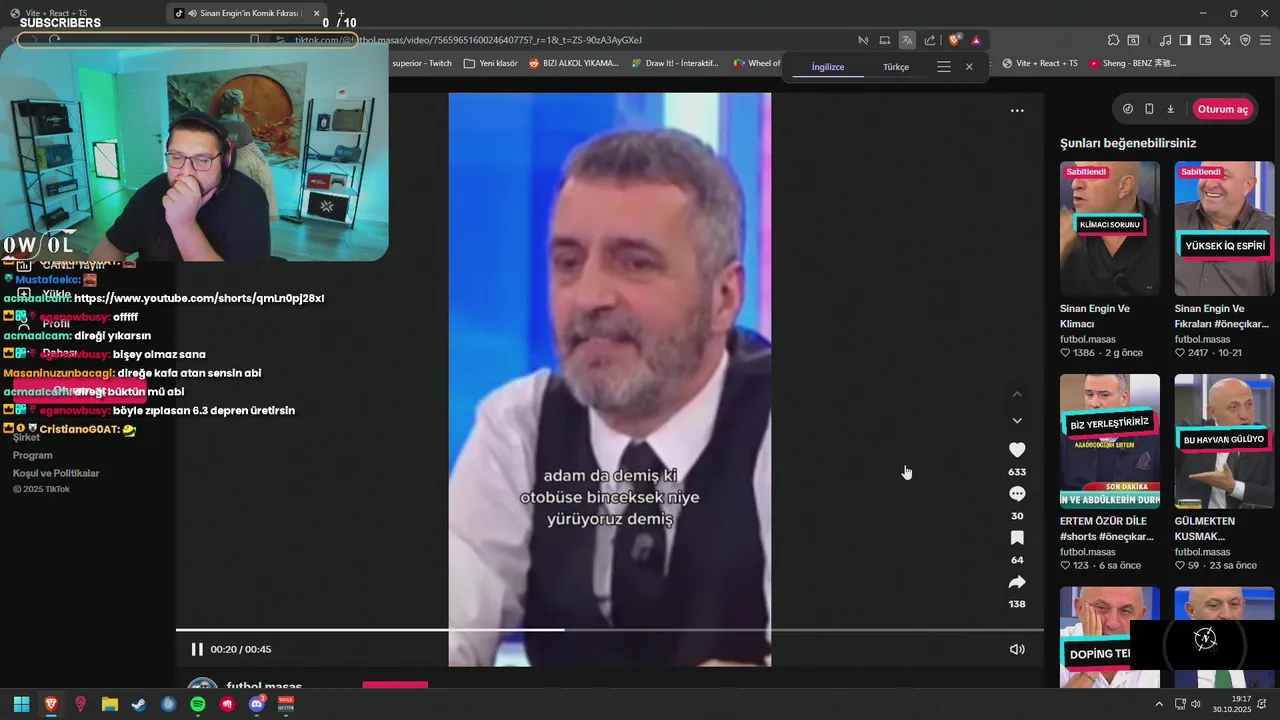Select Türkçe in the translate popup
Screen dimensions: 1280x720
pyautogui.click(x=896, y=67)
